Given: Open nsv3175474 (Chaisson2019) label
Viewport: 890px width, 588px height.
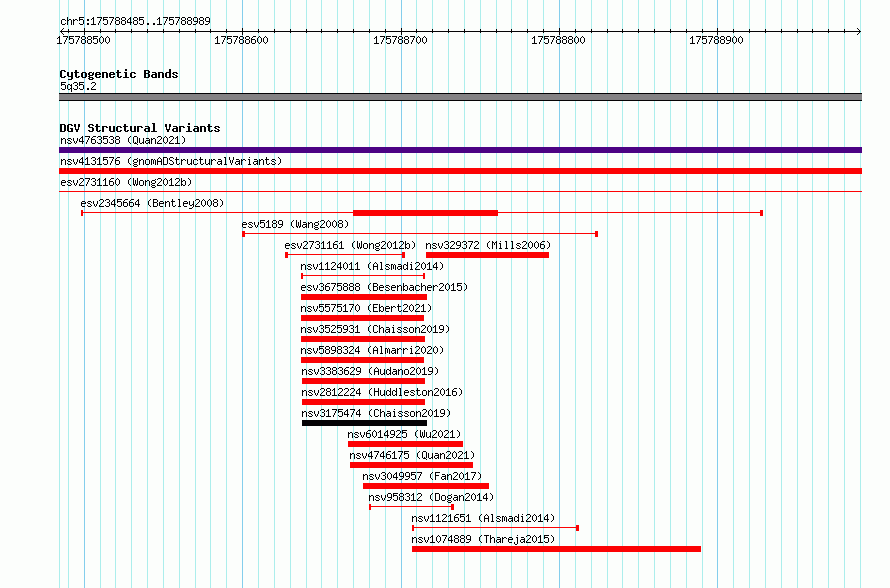Looking at the screenshot, I should click(x=376, y=413).
